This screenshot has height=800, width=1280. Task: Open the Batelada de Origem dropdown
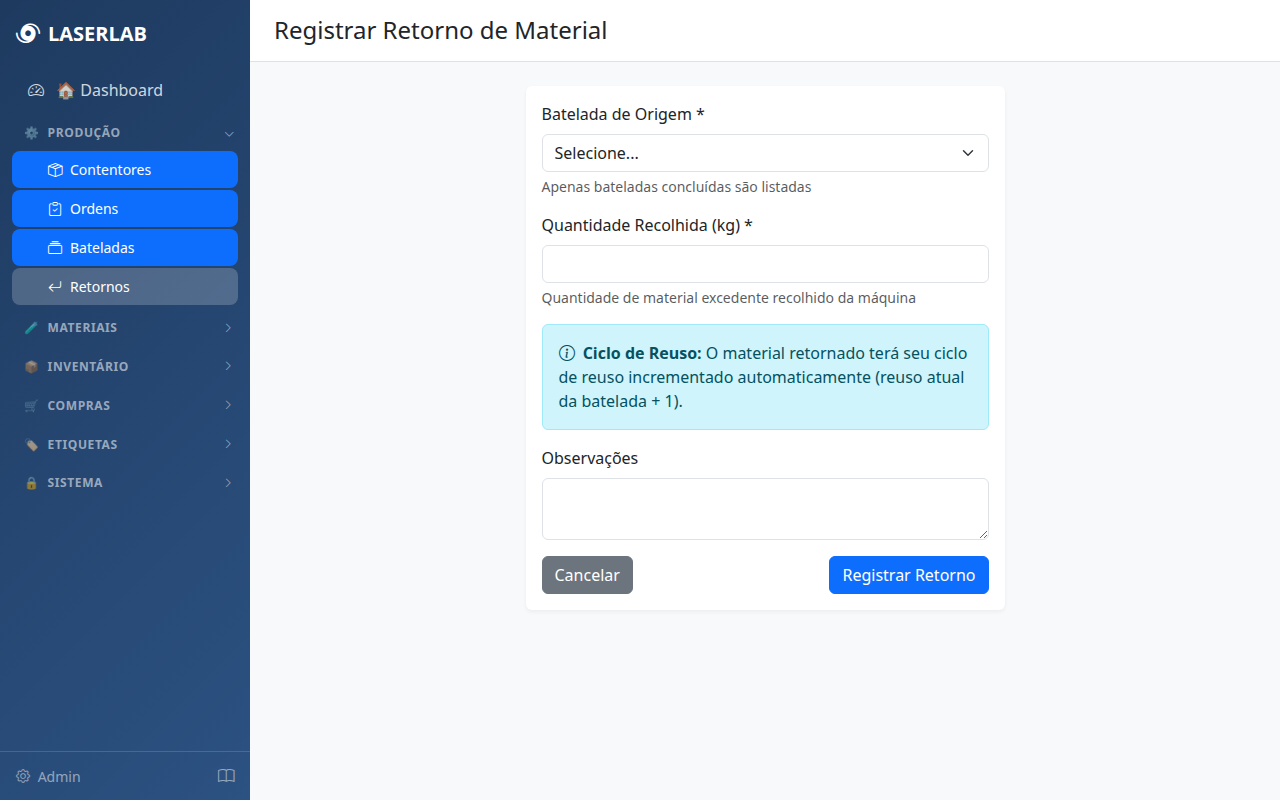pyautogui.click(x=765, y=153)
